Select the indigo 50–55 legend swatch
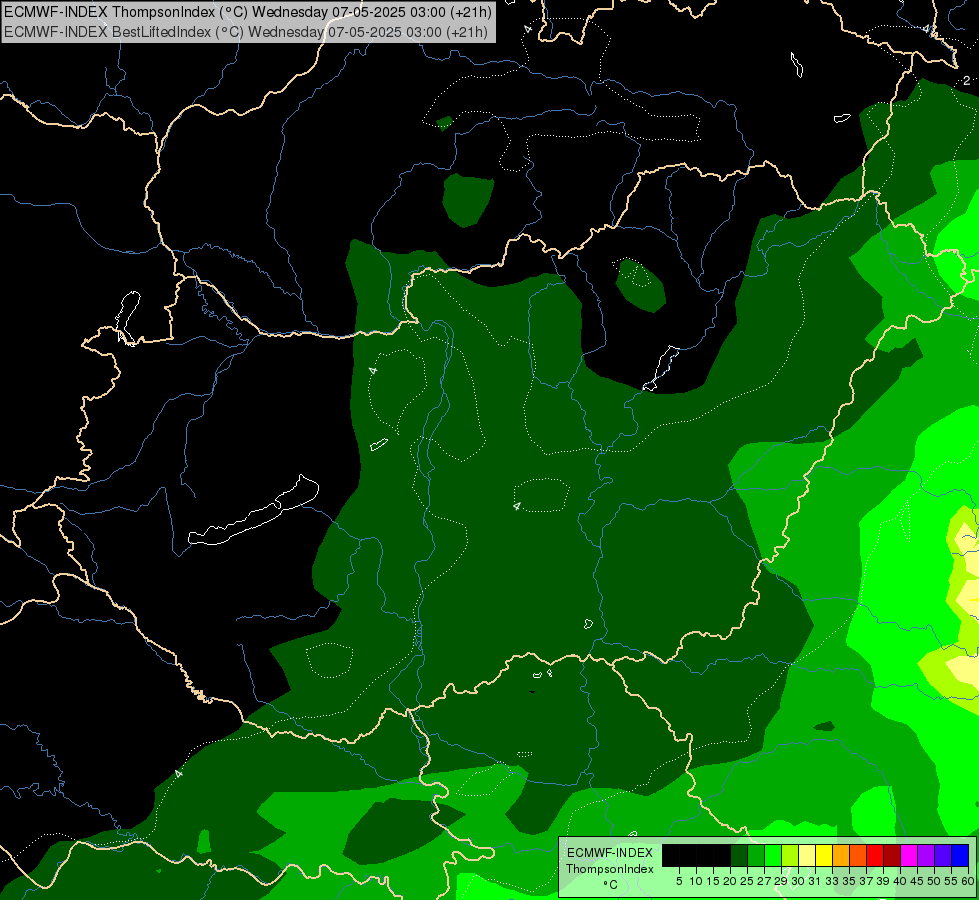Image resolution: width=979 pixels, height=900 pixels. point(943,856)
